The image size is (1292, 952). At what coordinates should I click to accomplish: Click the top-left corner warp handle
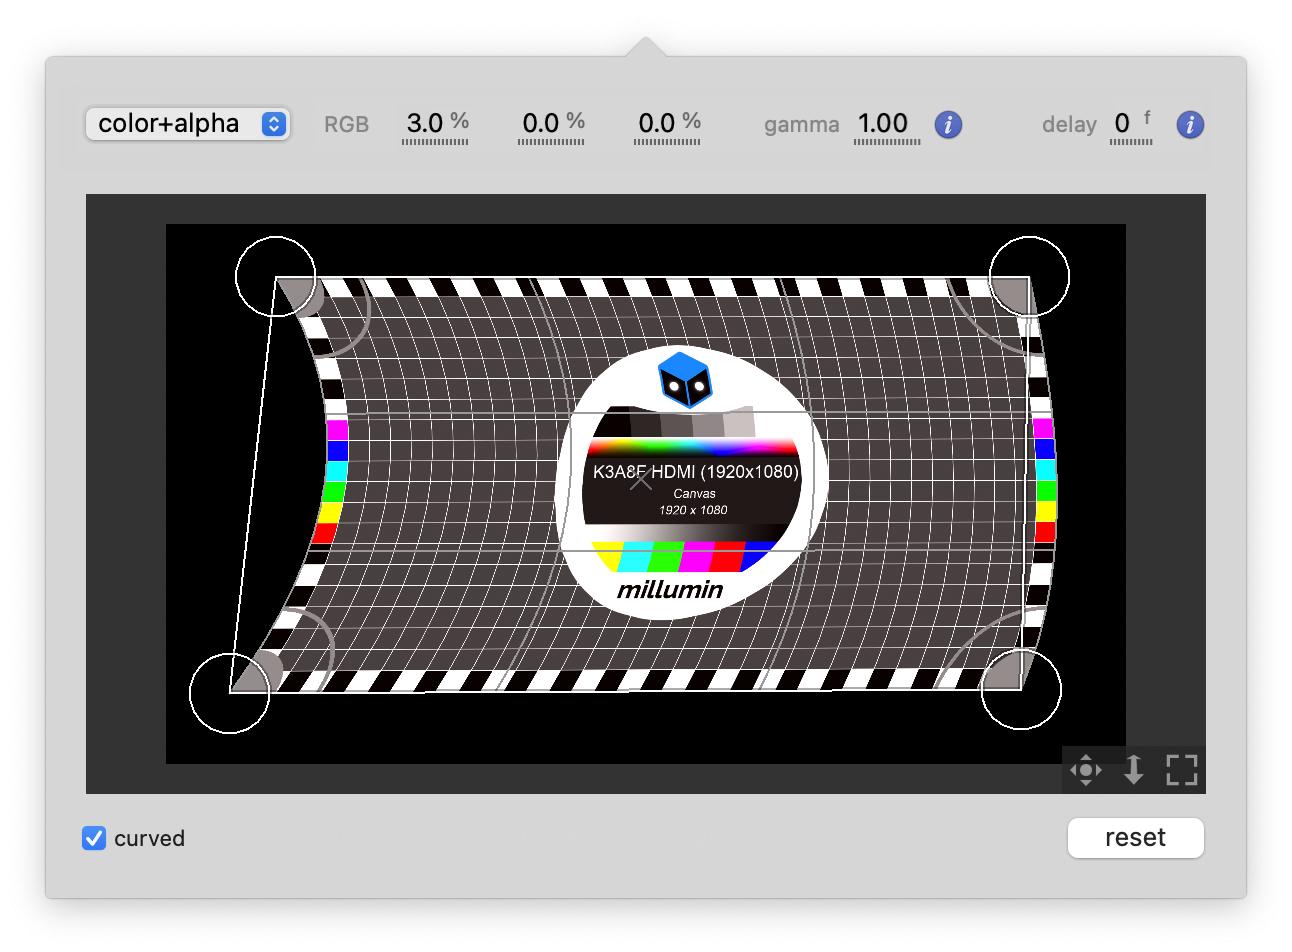[x=275, y=277]
